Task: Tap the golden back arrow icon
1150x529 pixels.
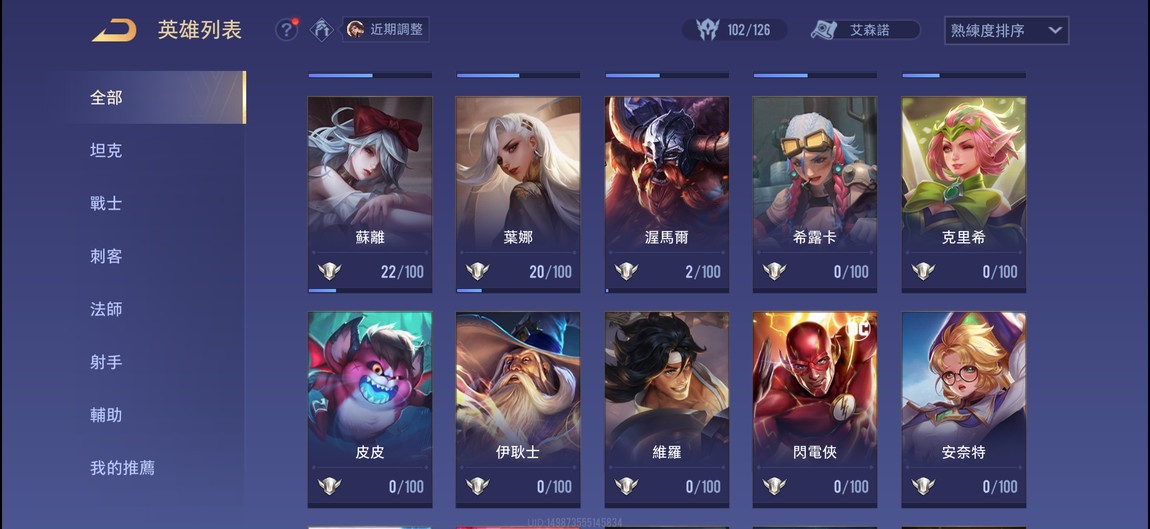Action: (114, 30)
